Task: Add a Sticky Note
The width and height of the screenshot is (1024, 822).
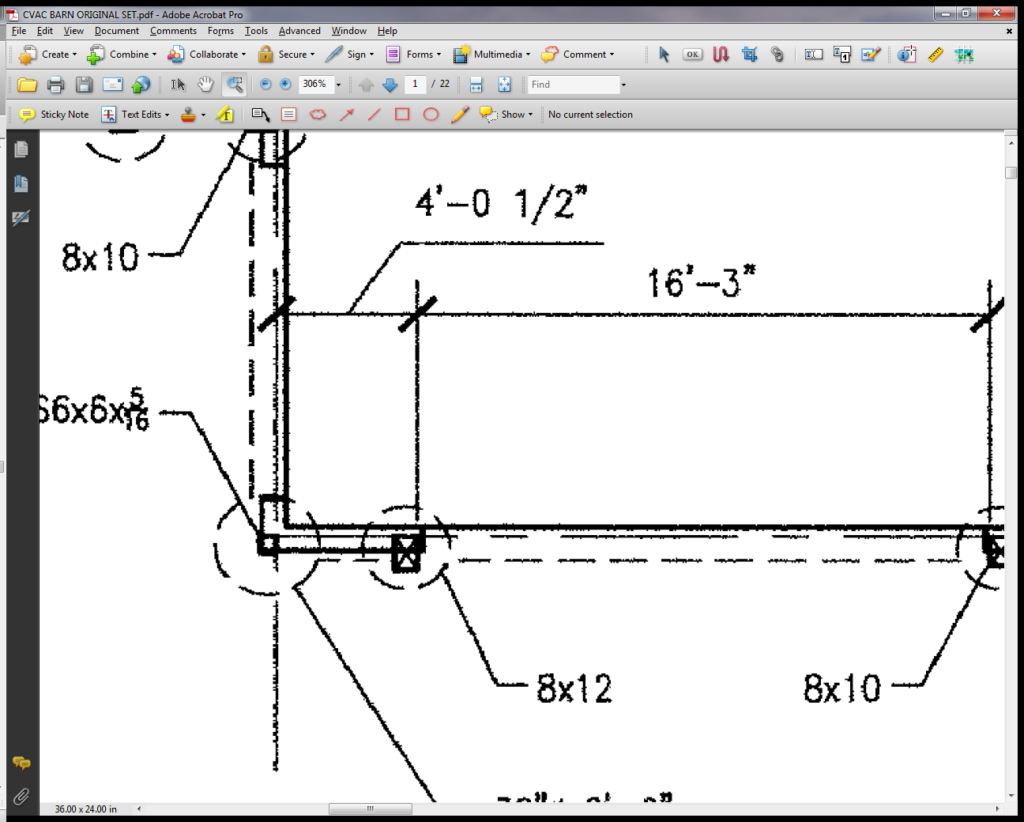Action: point(54,114)
